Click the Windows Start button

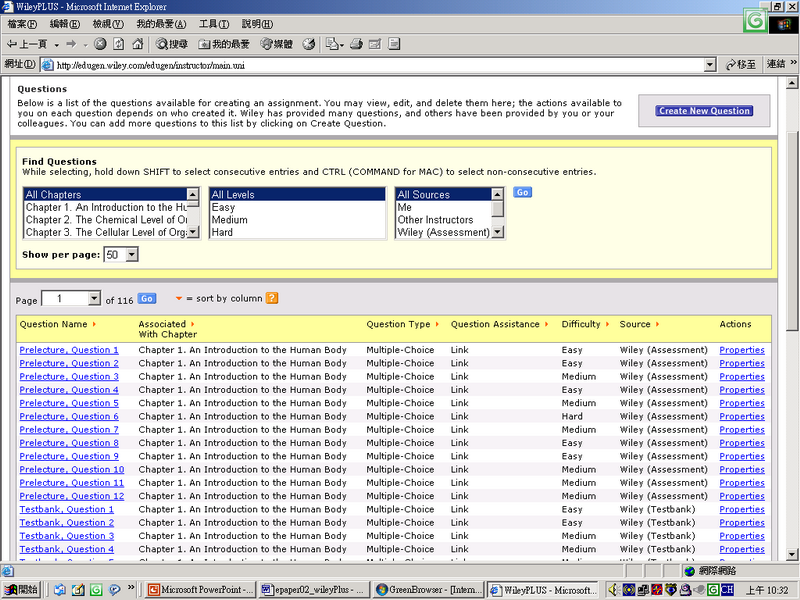point(21,590)
